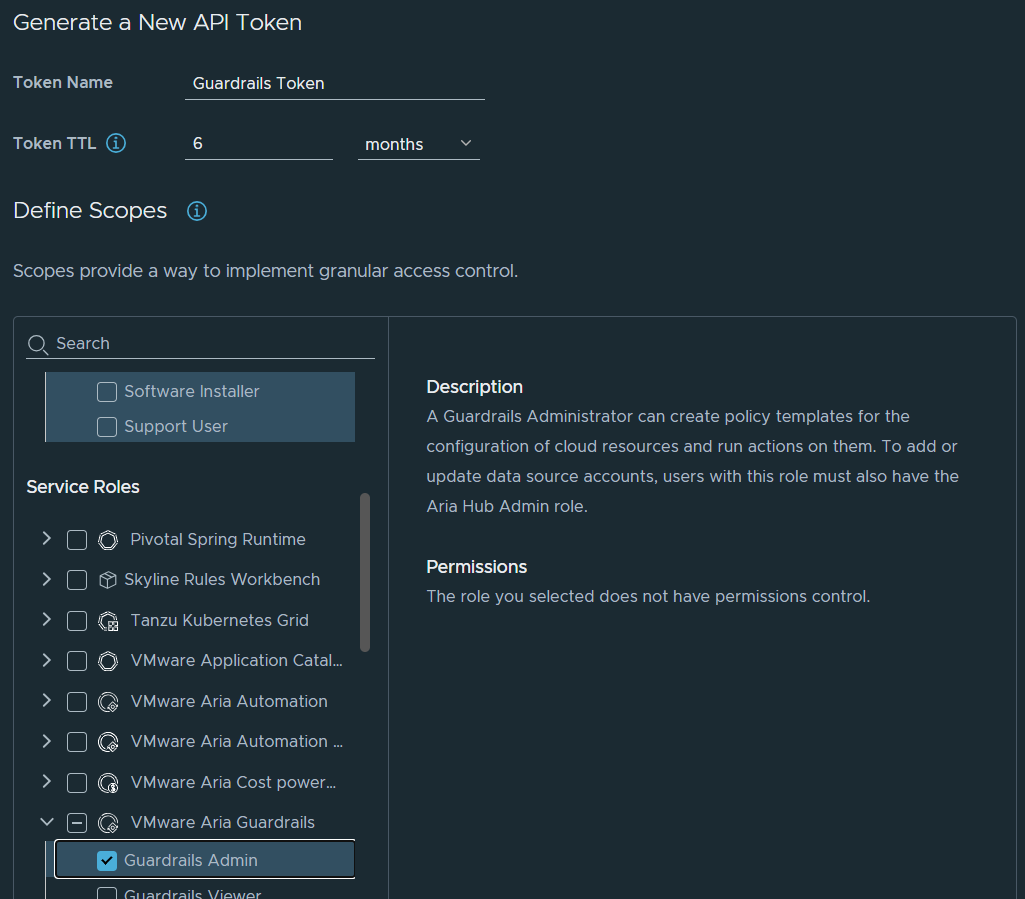Click the VMware Aria Guardrails icon

click(108, 823)
